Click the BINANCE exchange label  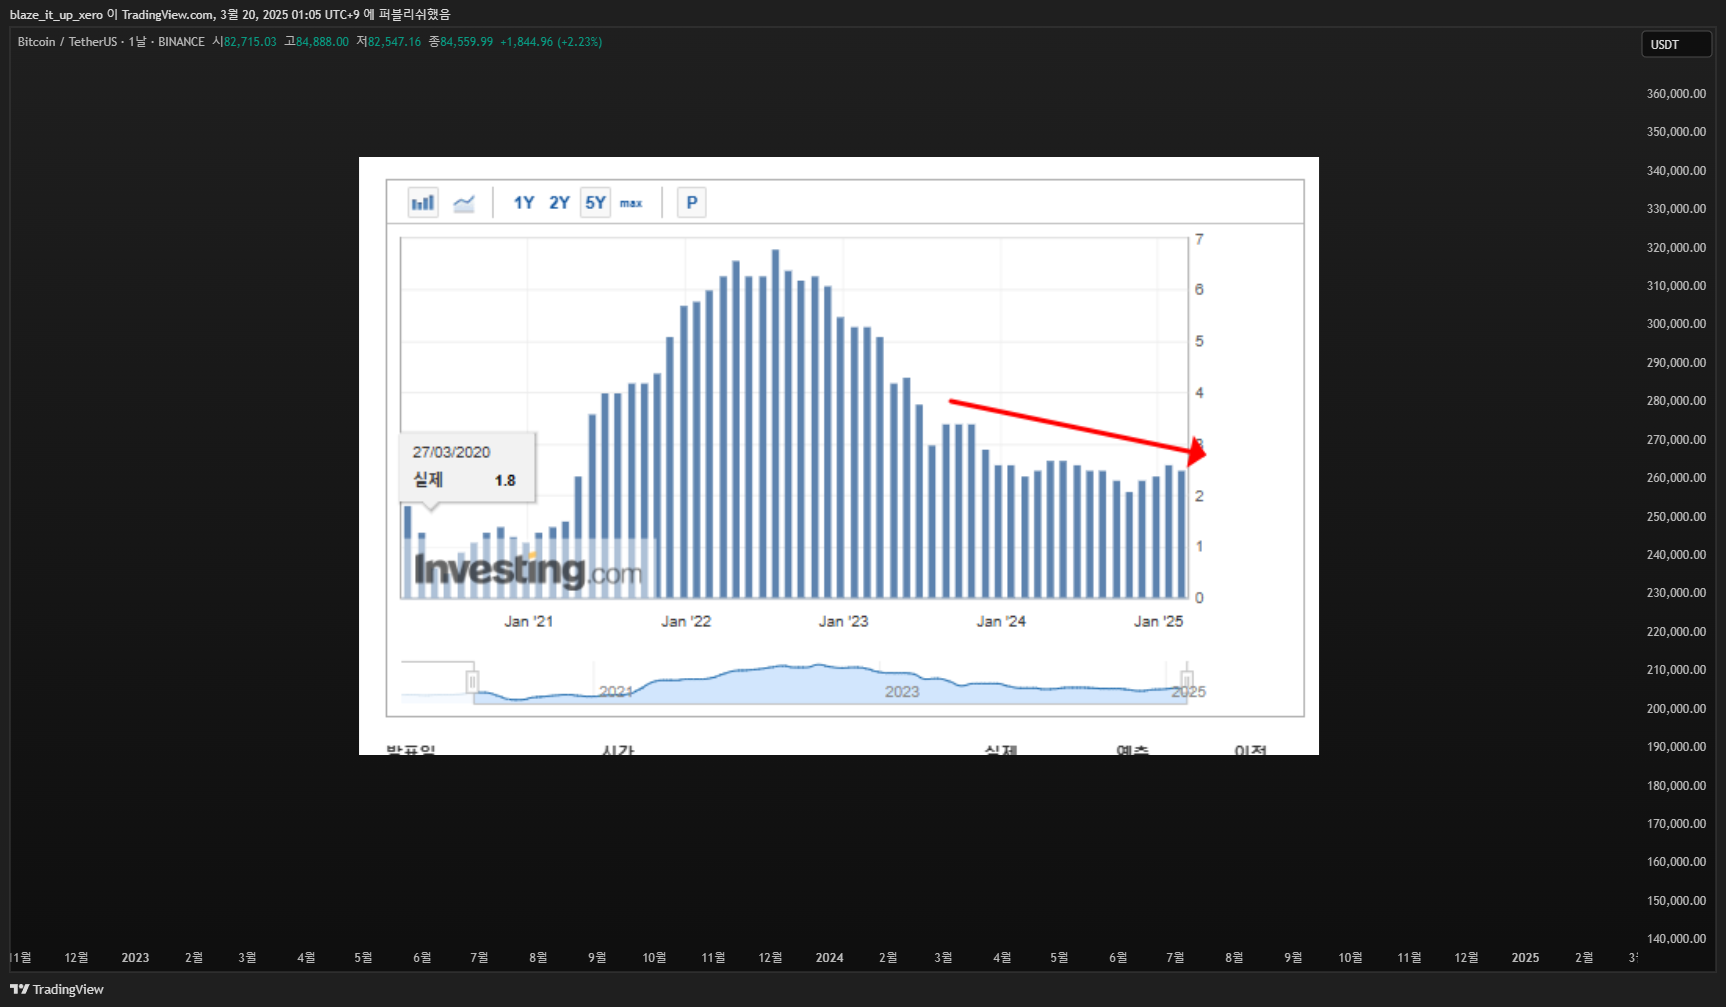(x=181, y=42)
